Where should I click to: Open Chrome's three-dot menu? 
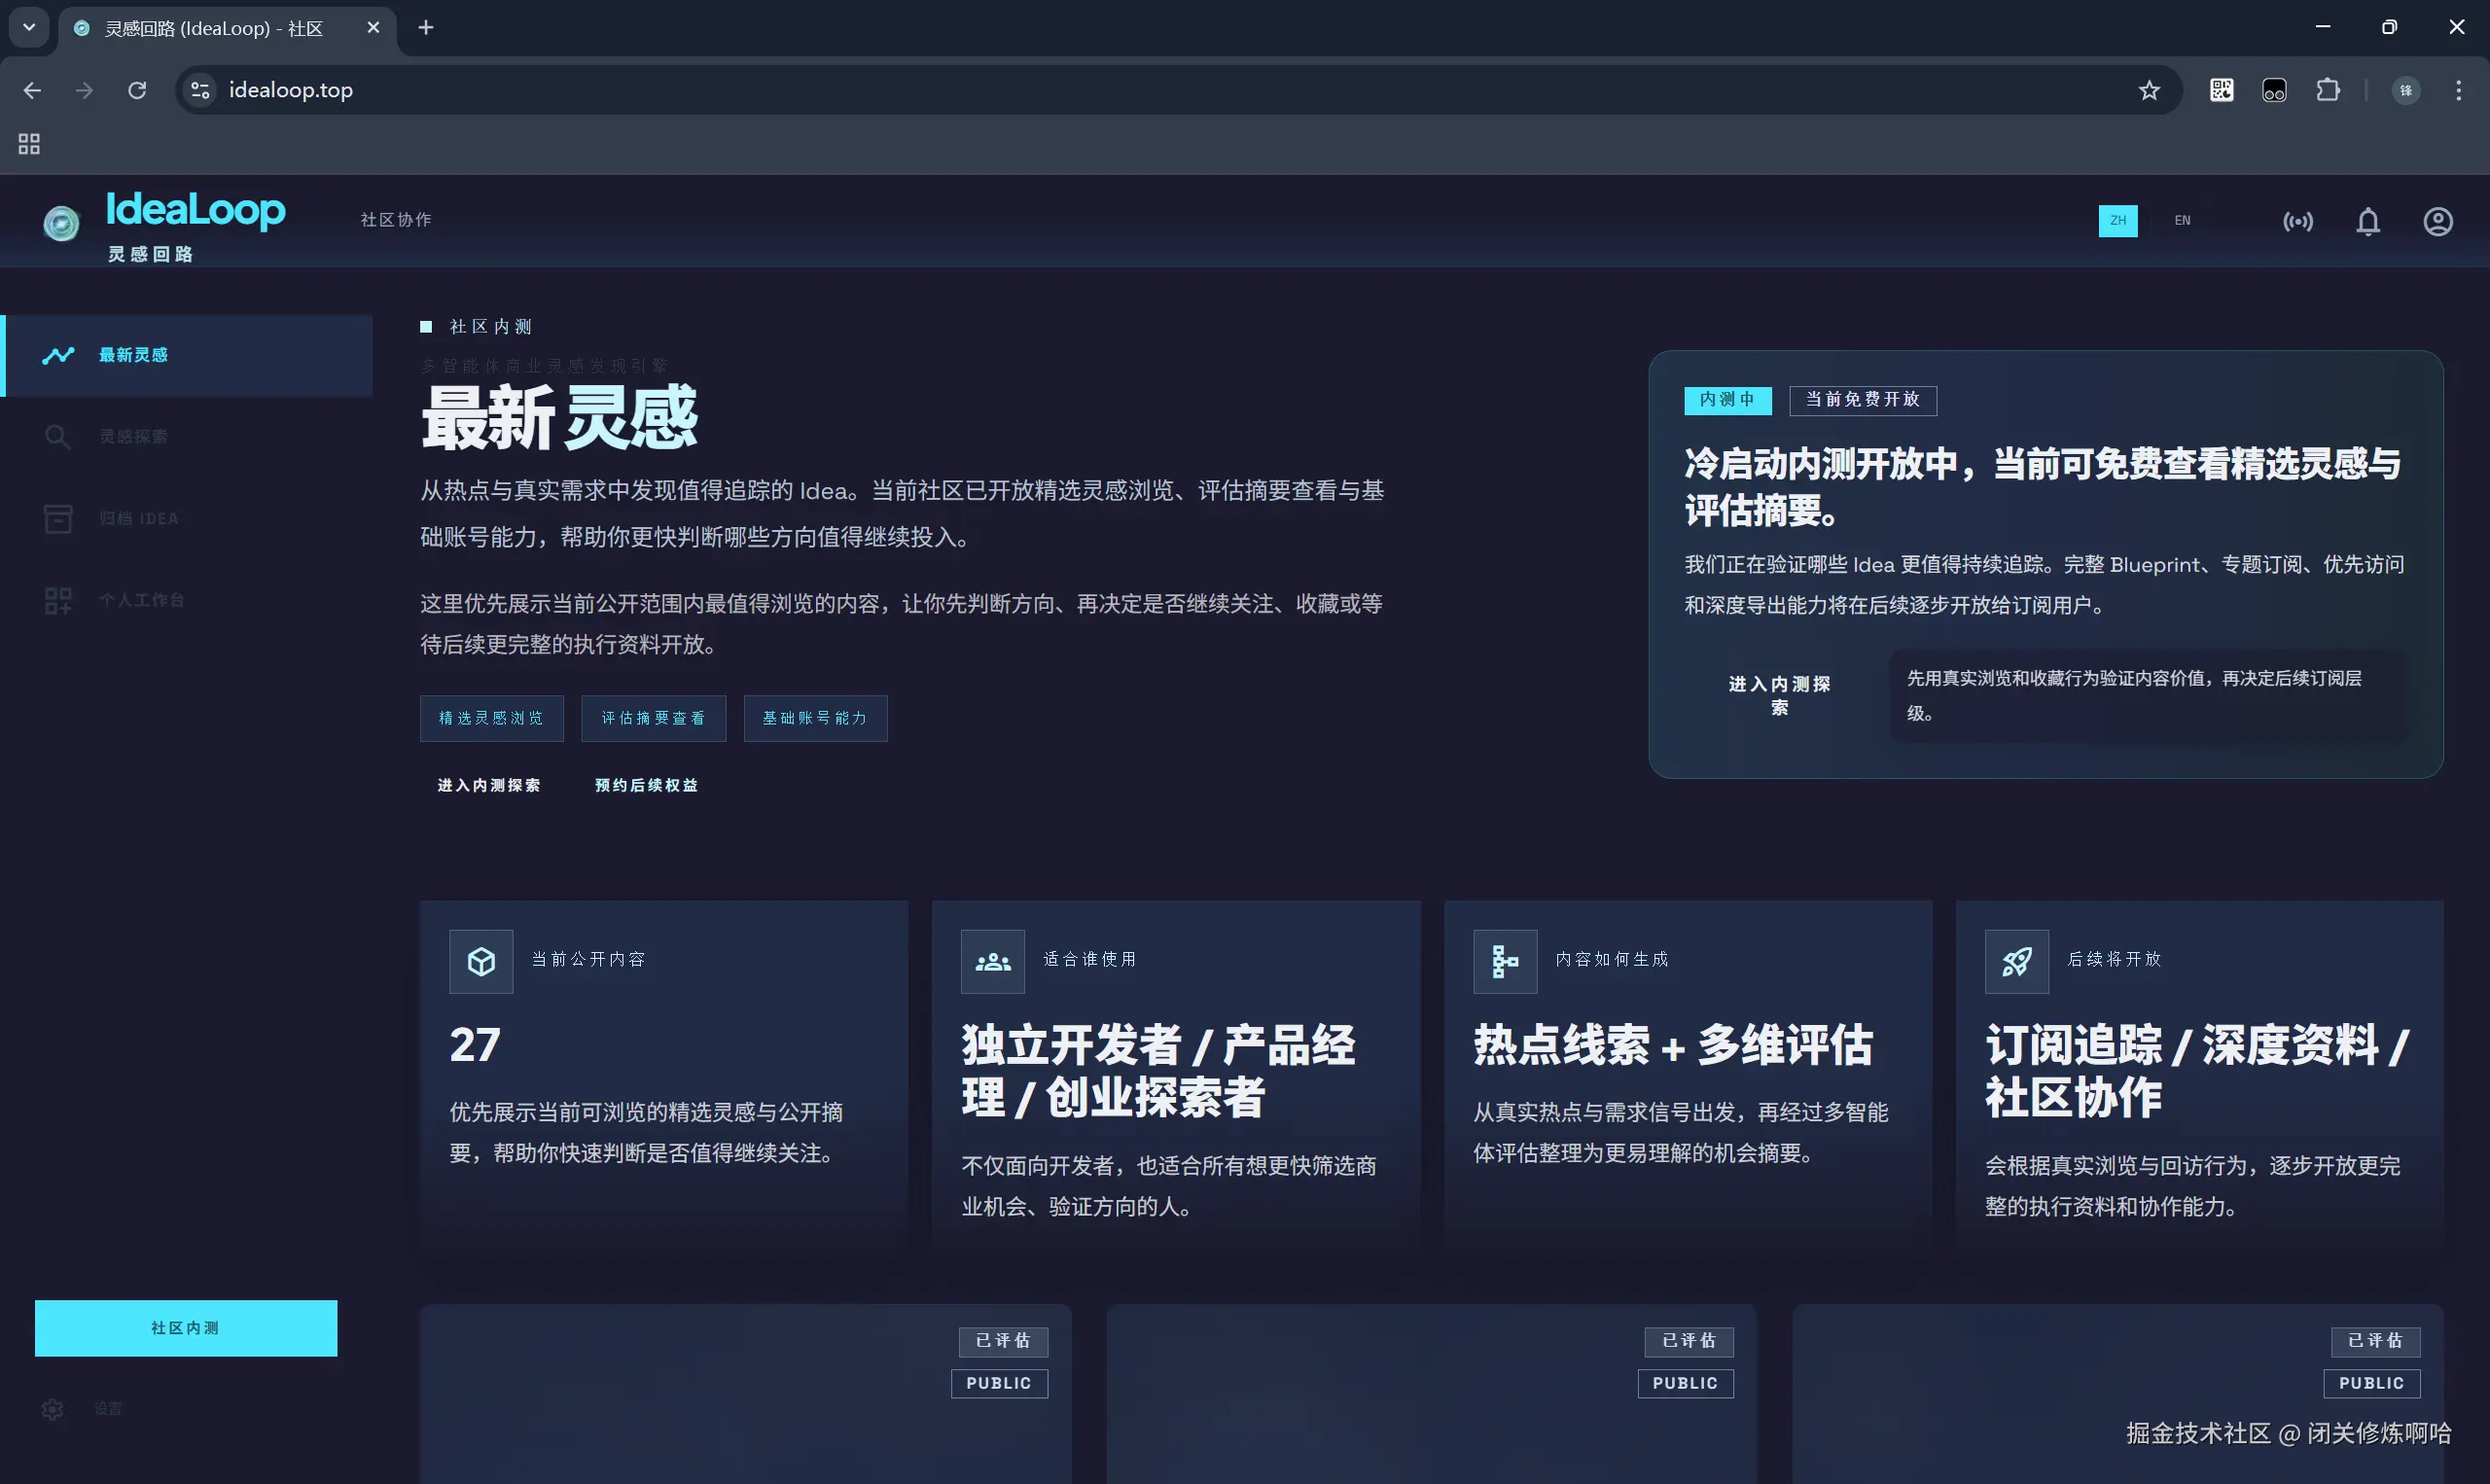(2458, 90)
